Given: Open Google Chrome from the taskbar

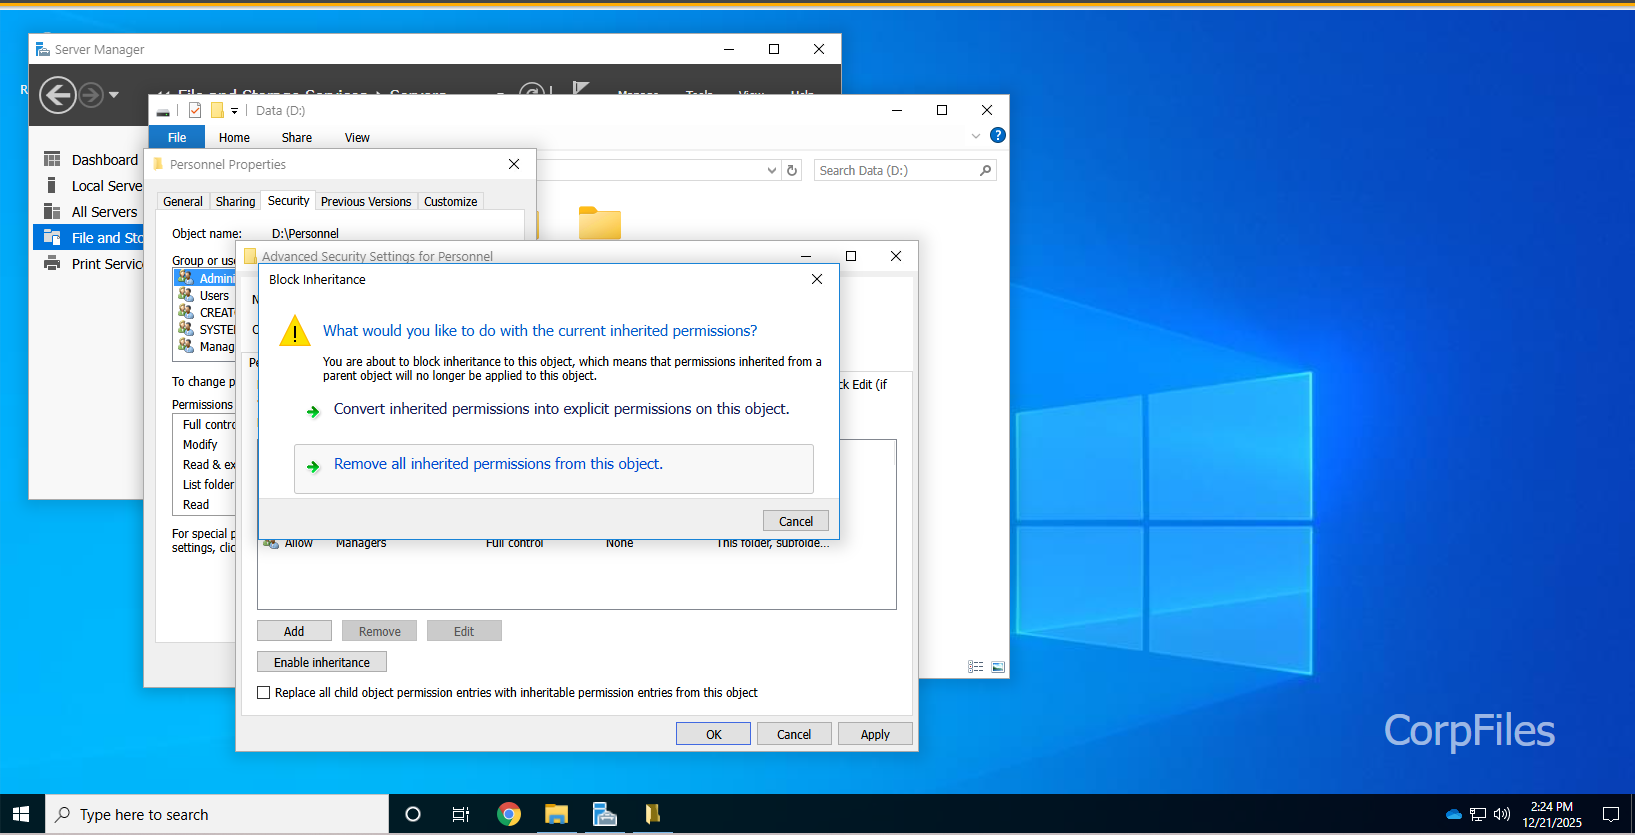Looking at the screenshot, I should point(509,814).
